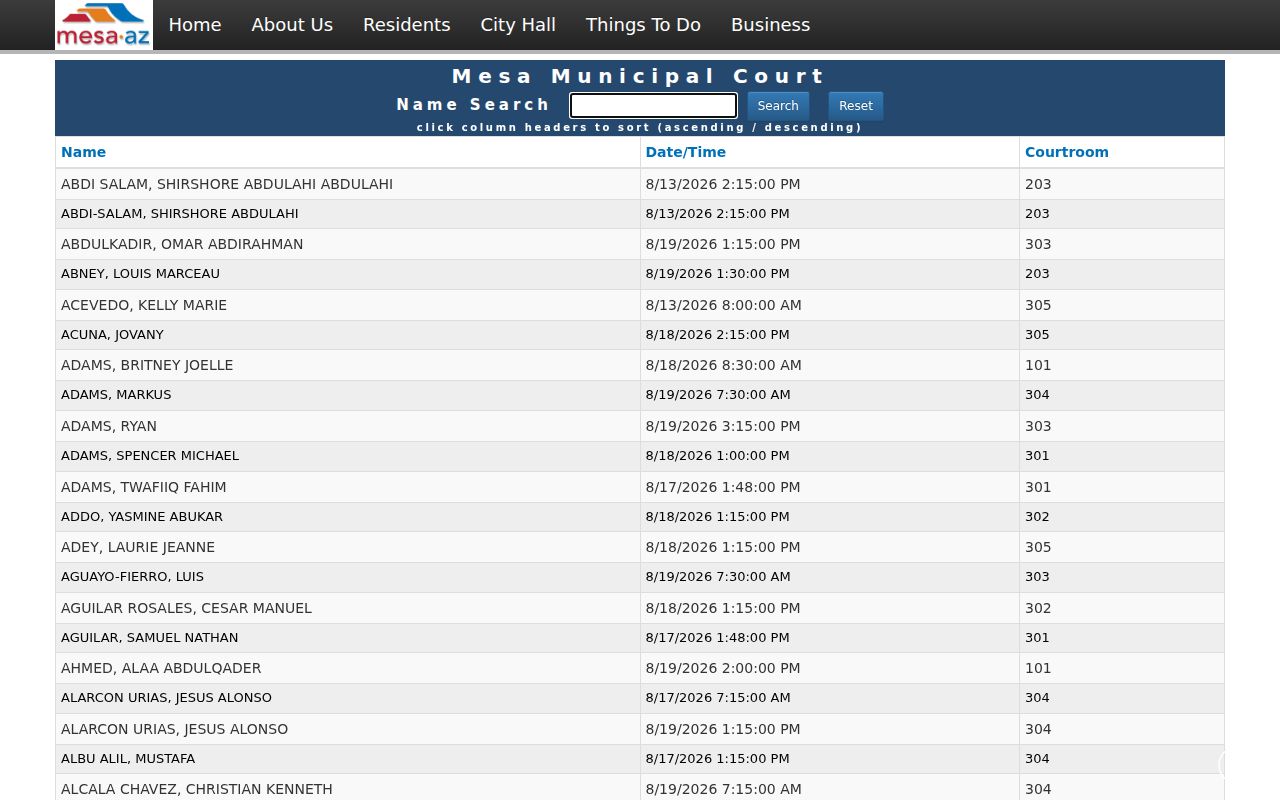The height and width of the screenshot is (800, 1280).
Task: Click courtroom 303 for ABDULKADIR, OMAR
Action: coord(1038,244)
